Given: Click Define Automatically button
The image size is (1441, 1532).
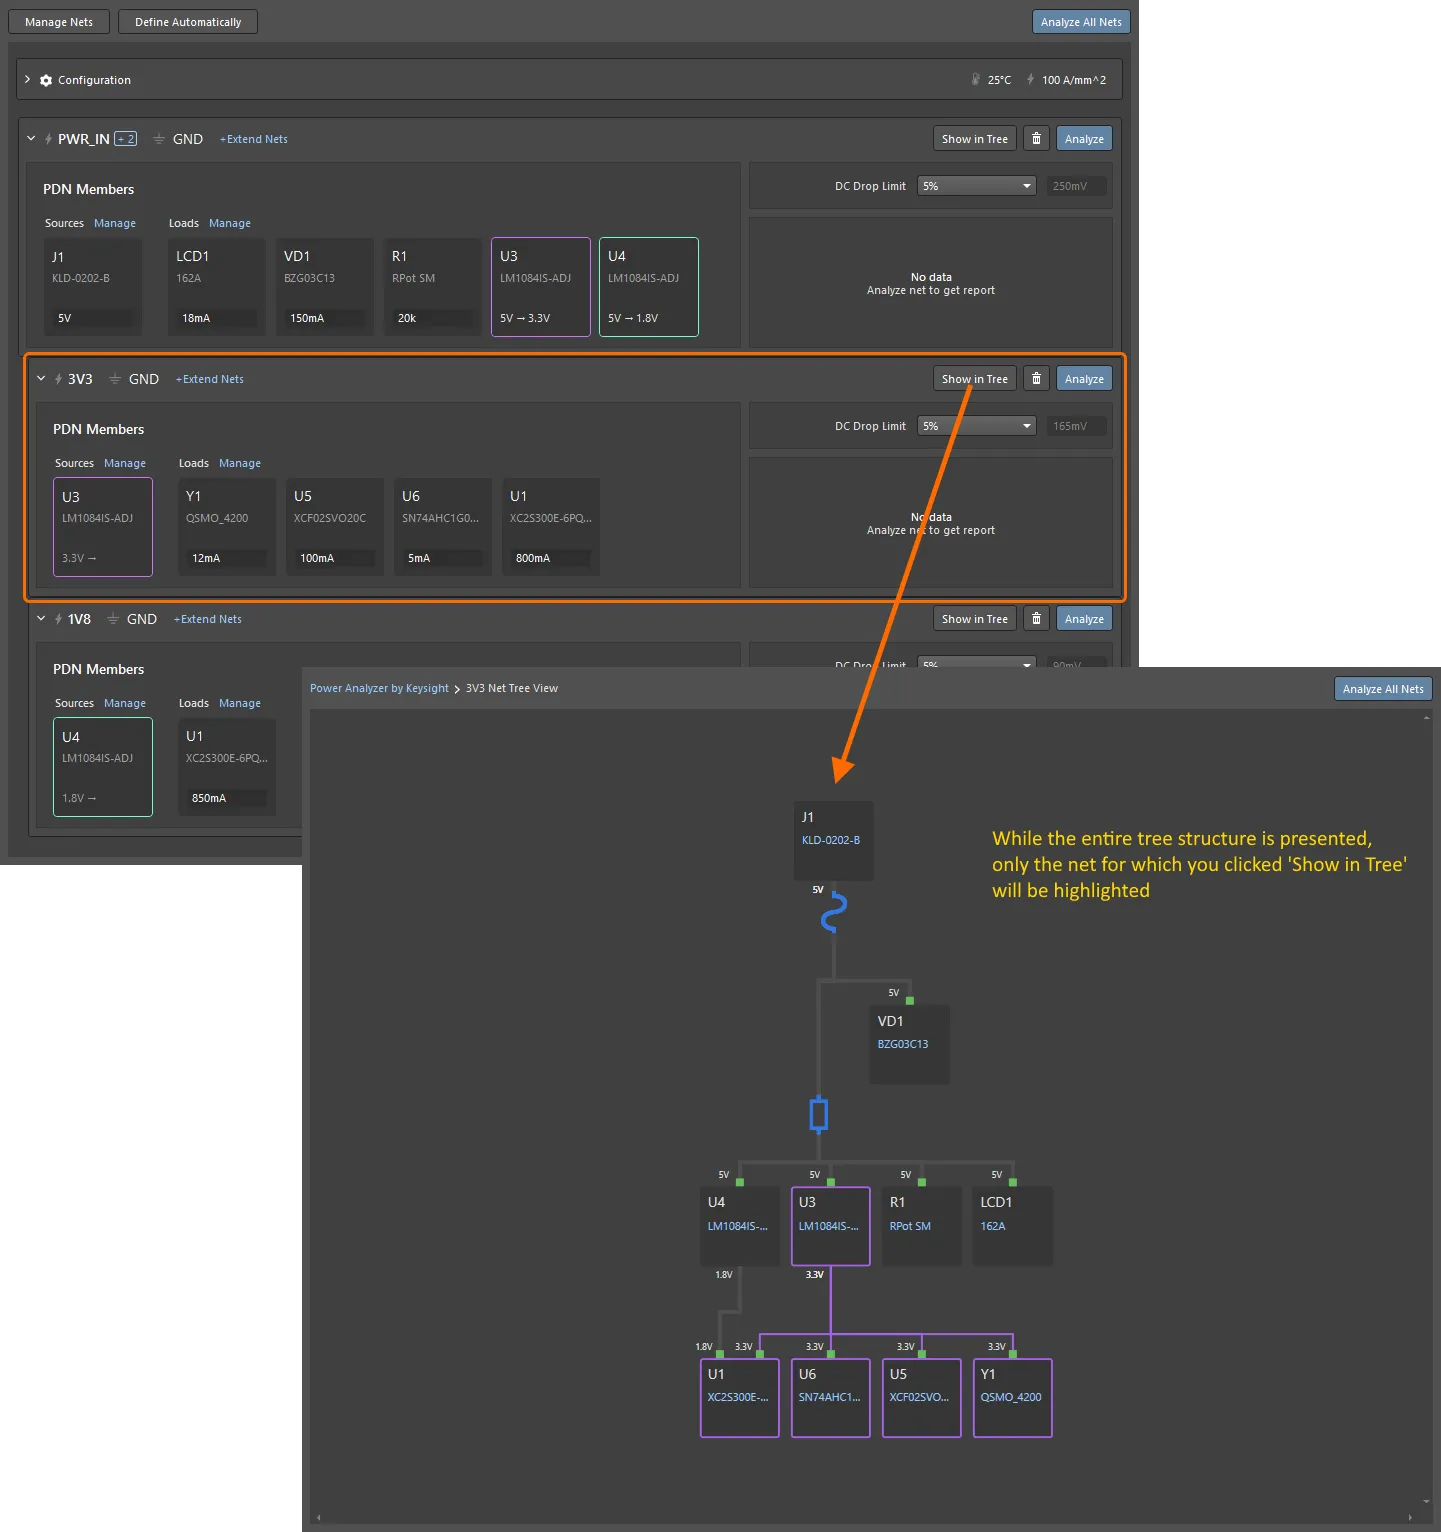Looking at the screenshot, I should (x=188, y=22).
